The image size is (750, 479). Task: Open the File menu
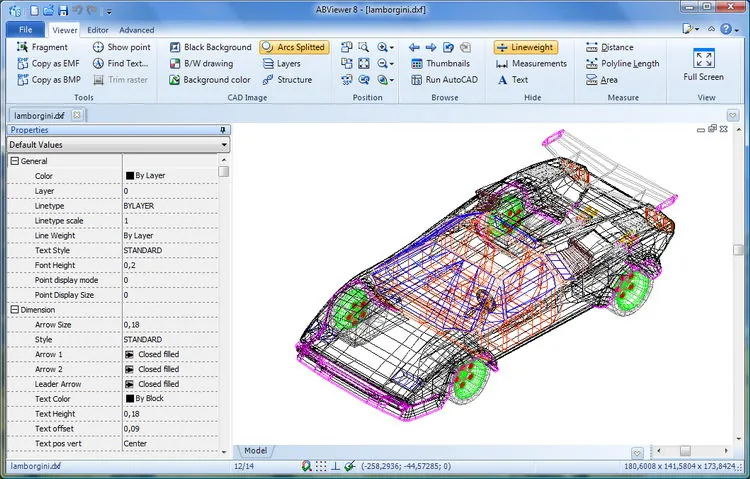pos(26,29)
